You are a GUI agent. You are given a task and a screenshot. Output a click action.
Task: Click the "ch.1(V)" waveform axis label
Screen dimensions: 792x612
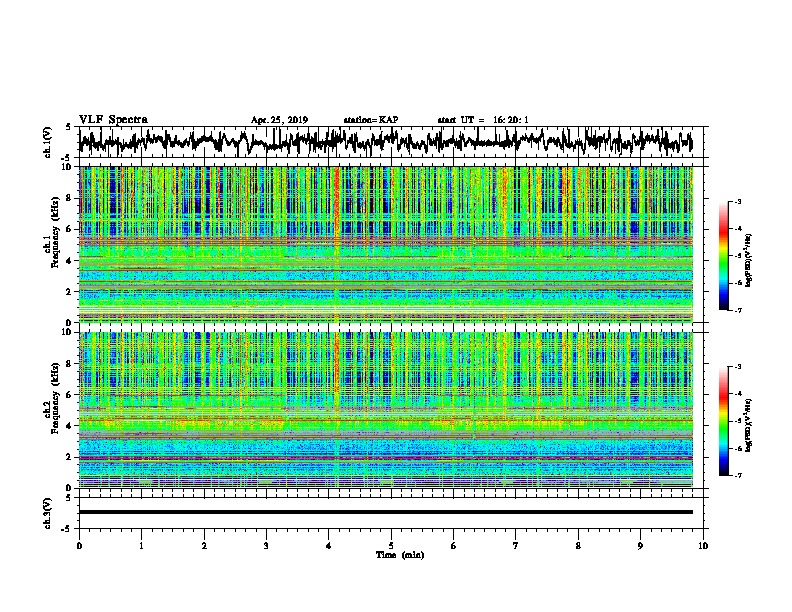pyautogui.click(x=48, y=142)
